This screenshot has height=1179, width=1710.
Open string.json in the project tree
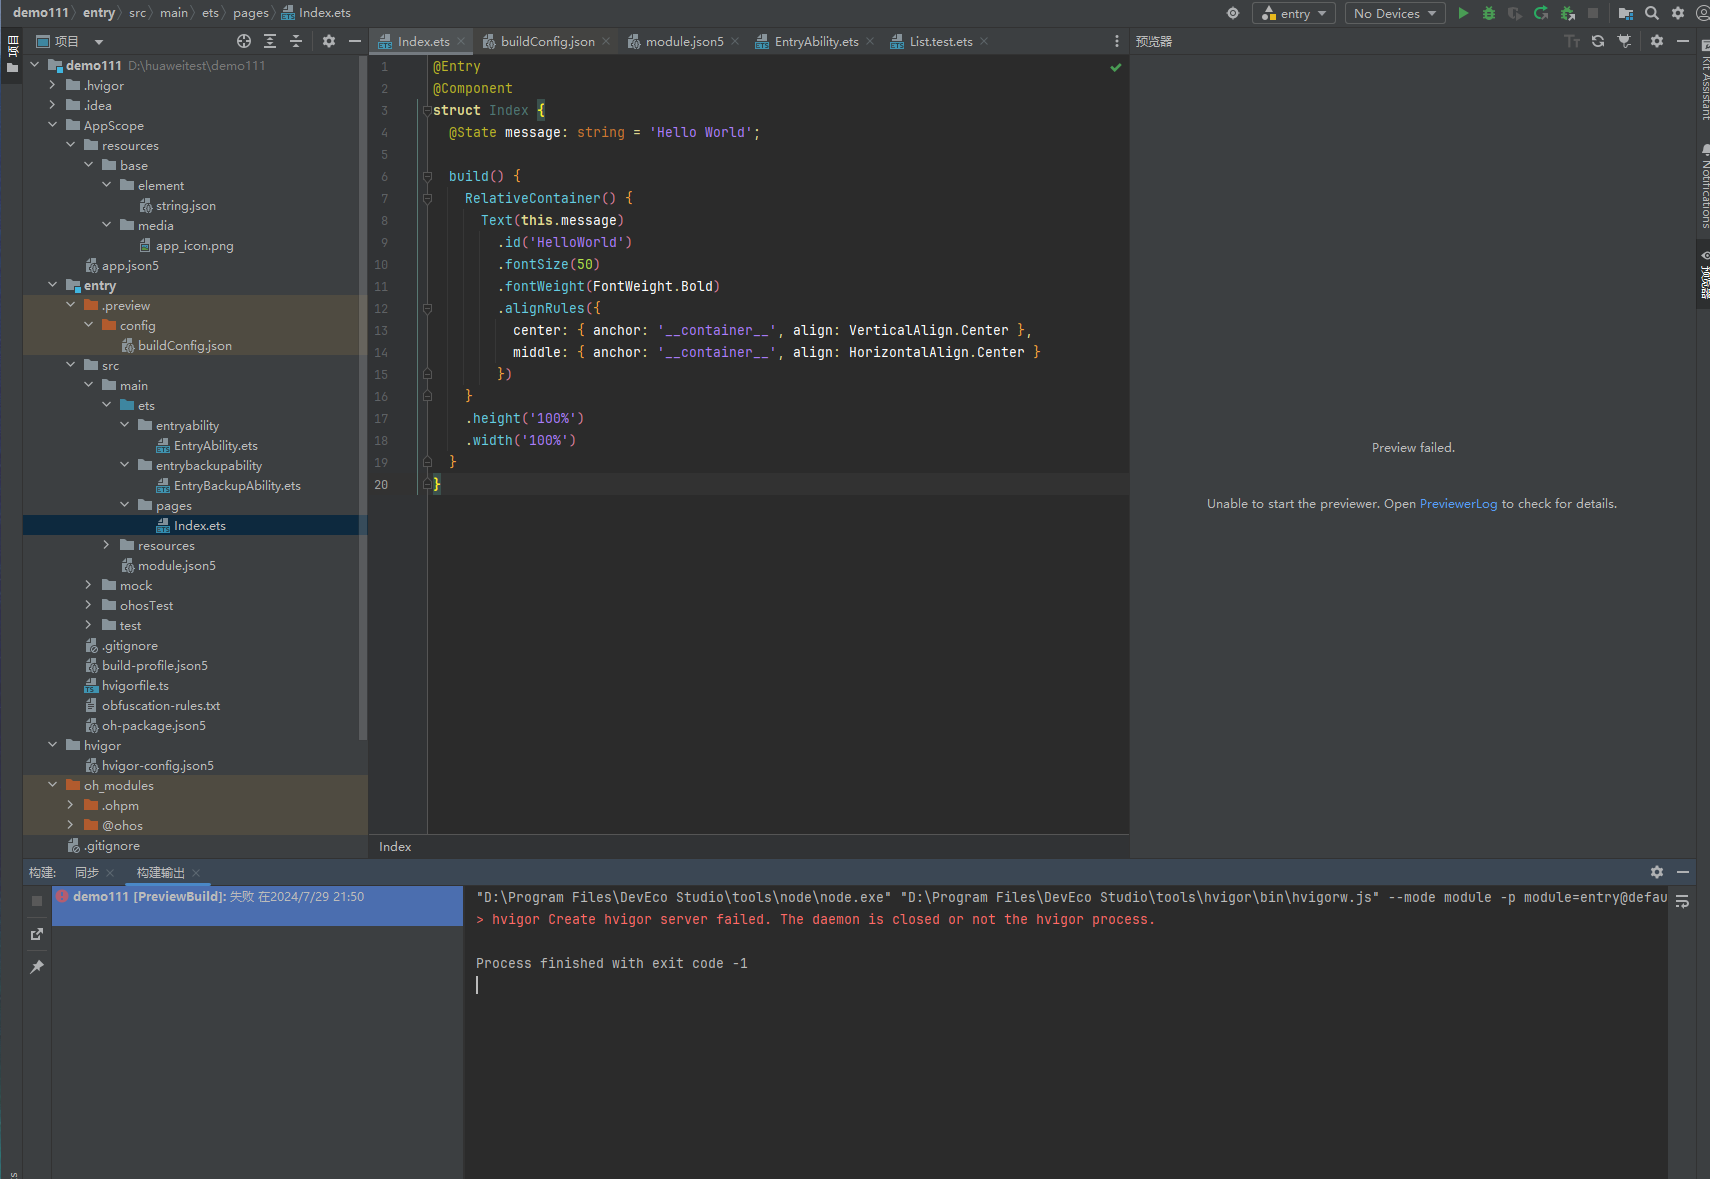(185, 205)
